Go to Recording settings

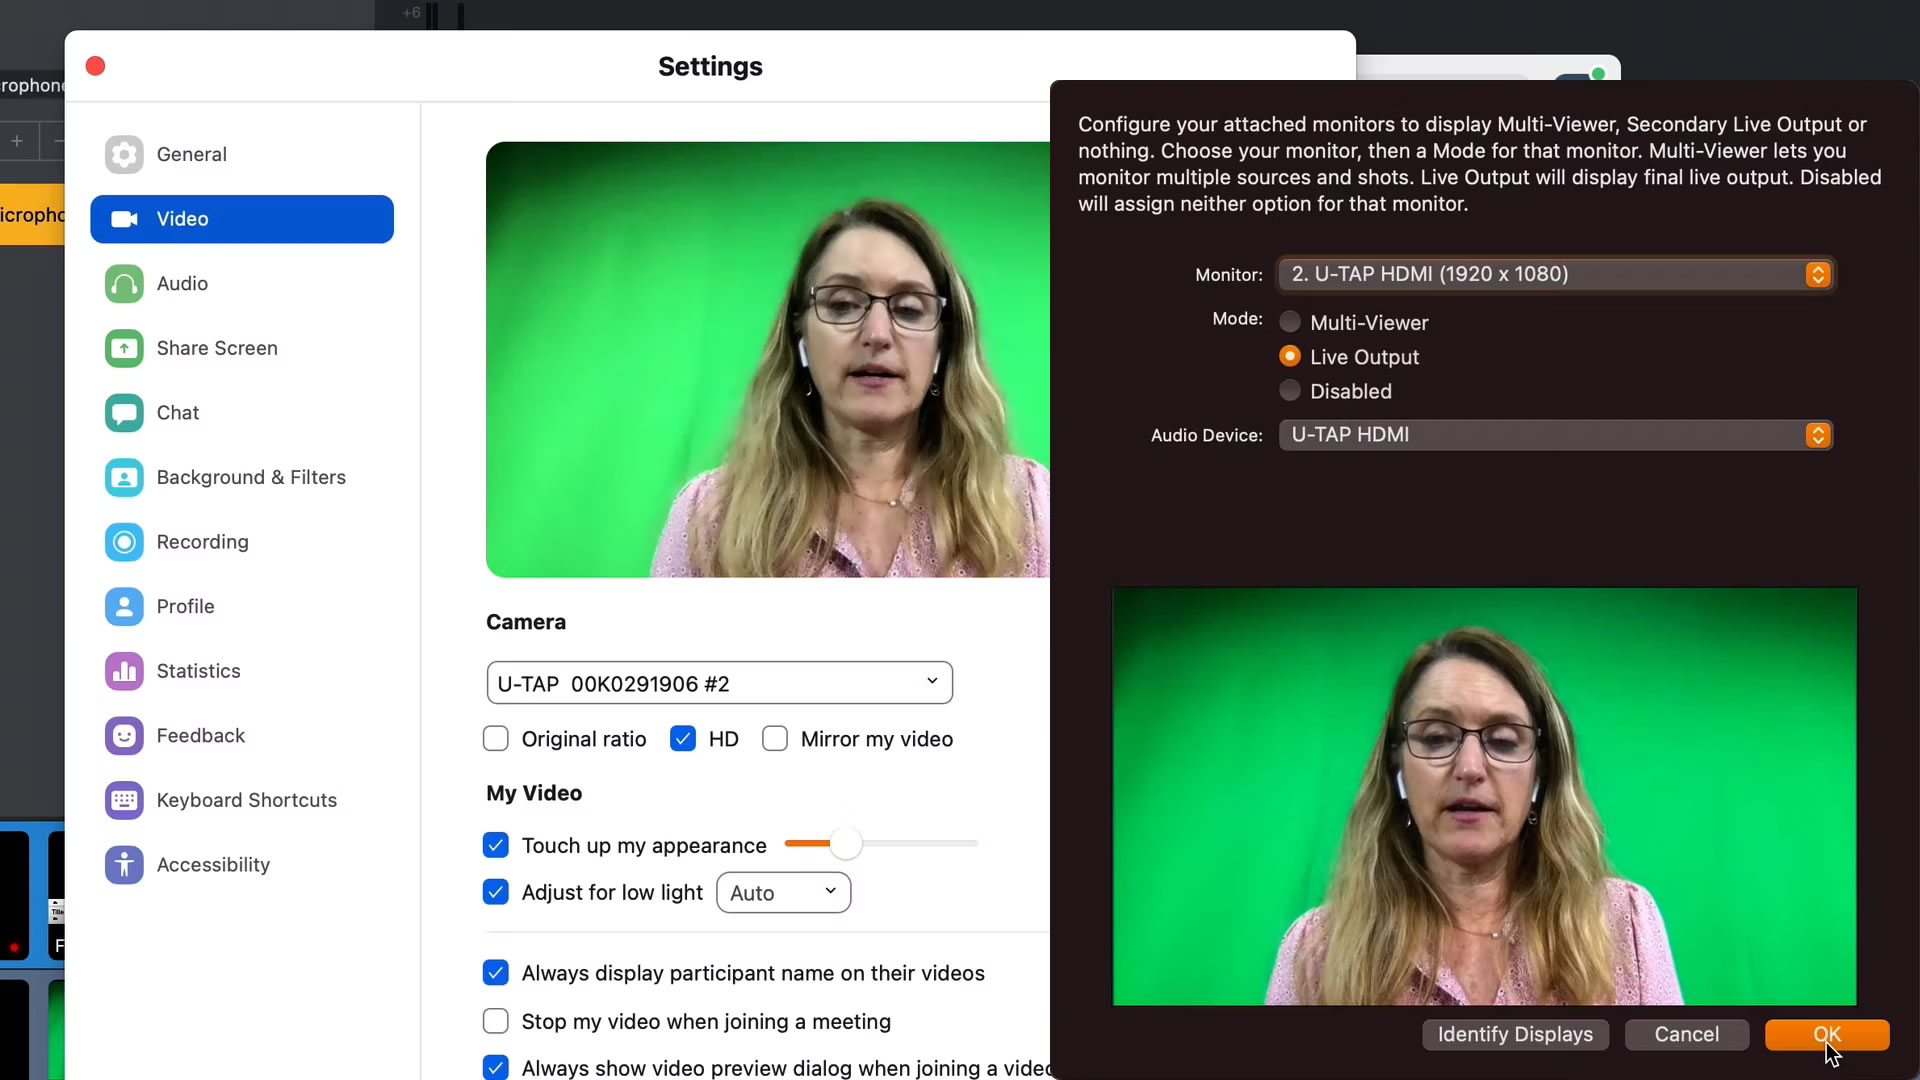click(x=242, y=542)
